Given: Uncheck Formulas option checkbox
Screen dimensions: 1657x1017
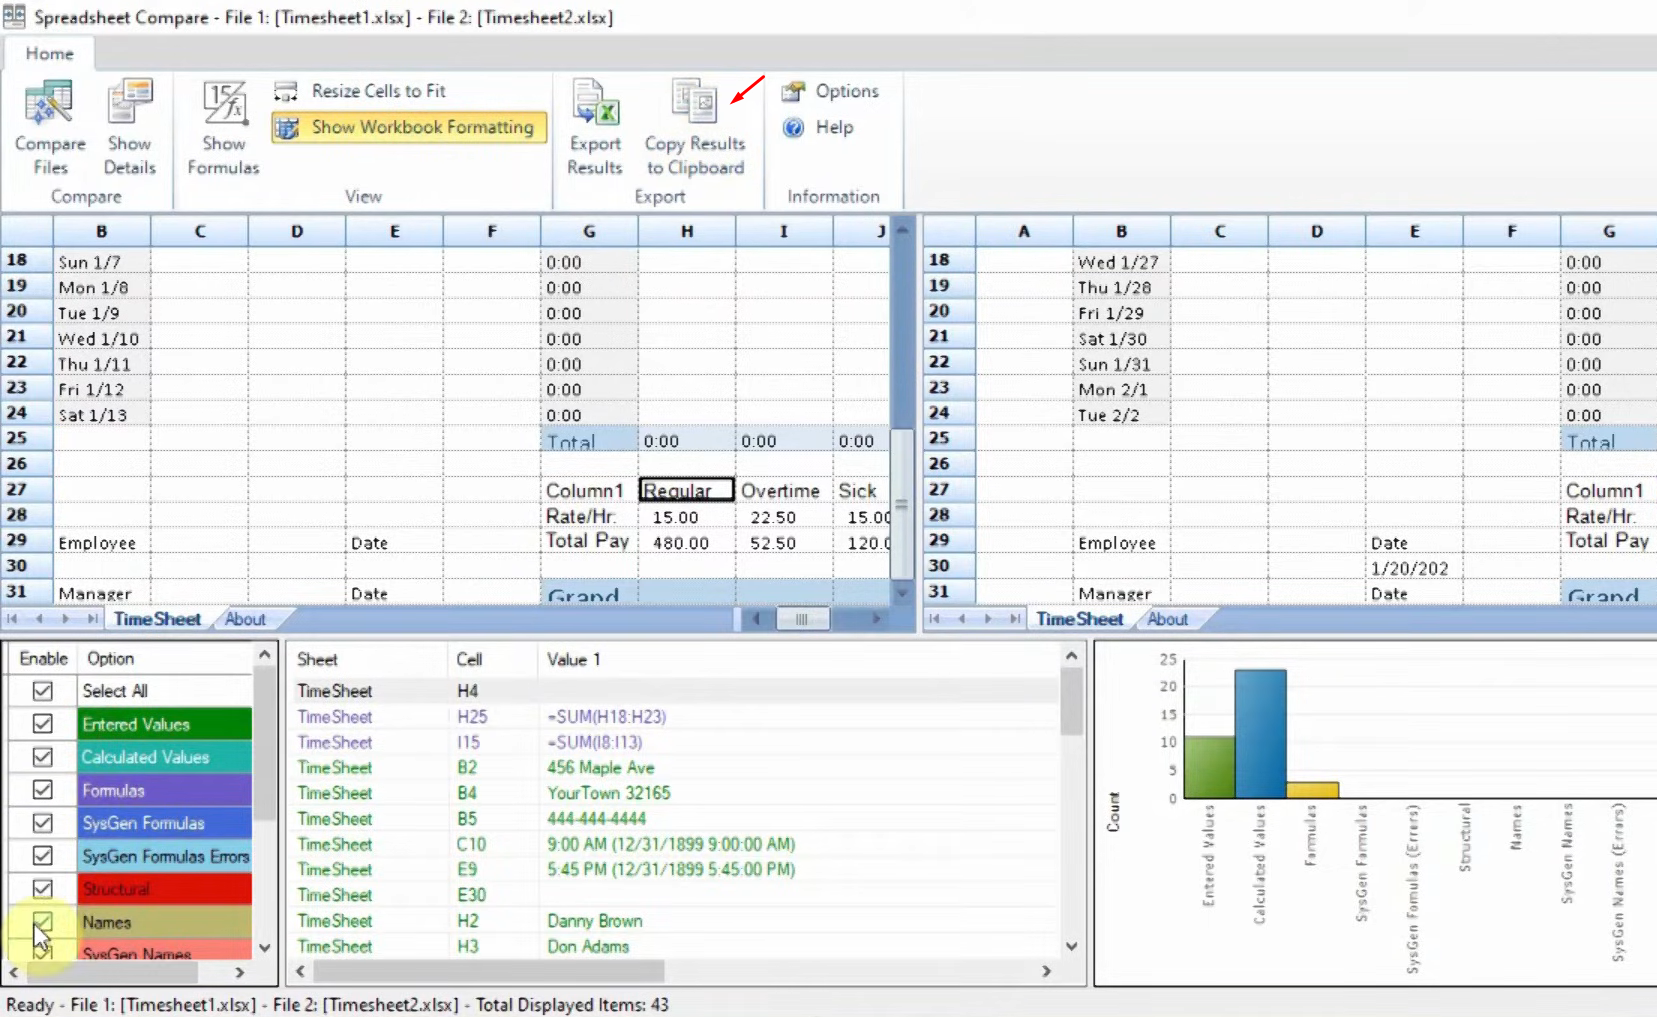Looking at the screenshot, I should tap(42, 790).
